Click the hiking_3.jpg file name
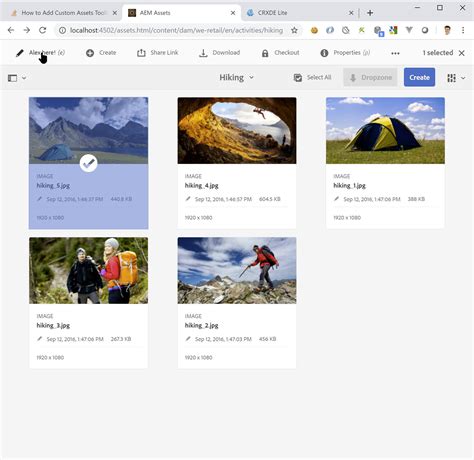The image size is (474, 460). [x=53, y=325]
